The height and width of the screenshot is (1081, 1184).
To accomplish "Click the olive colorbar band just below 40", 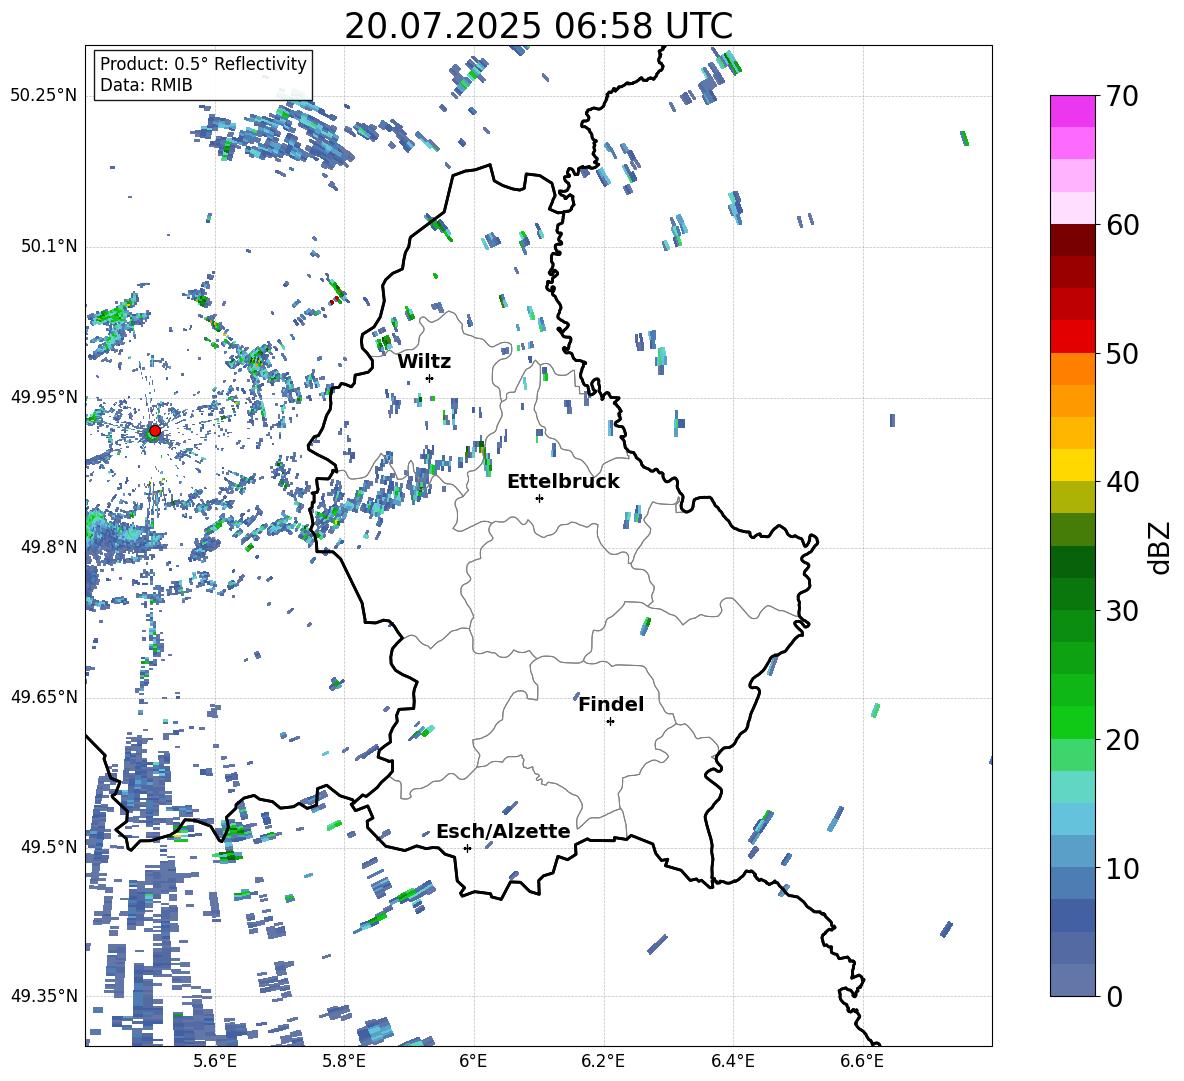I will click(1073, 497).
